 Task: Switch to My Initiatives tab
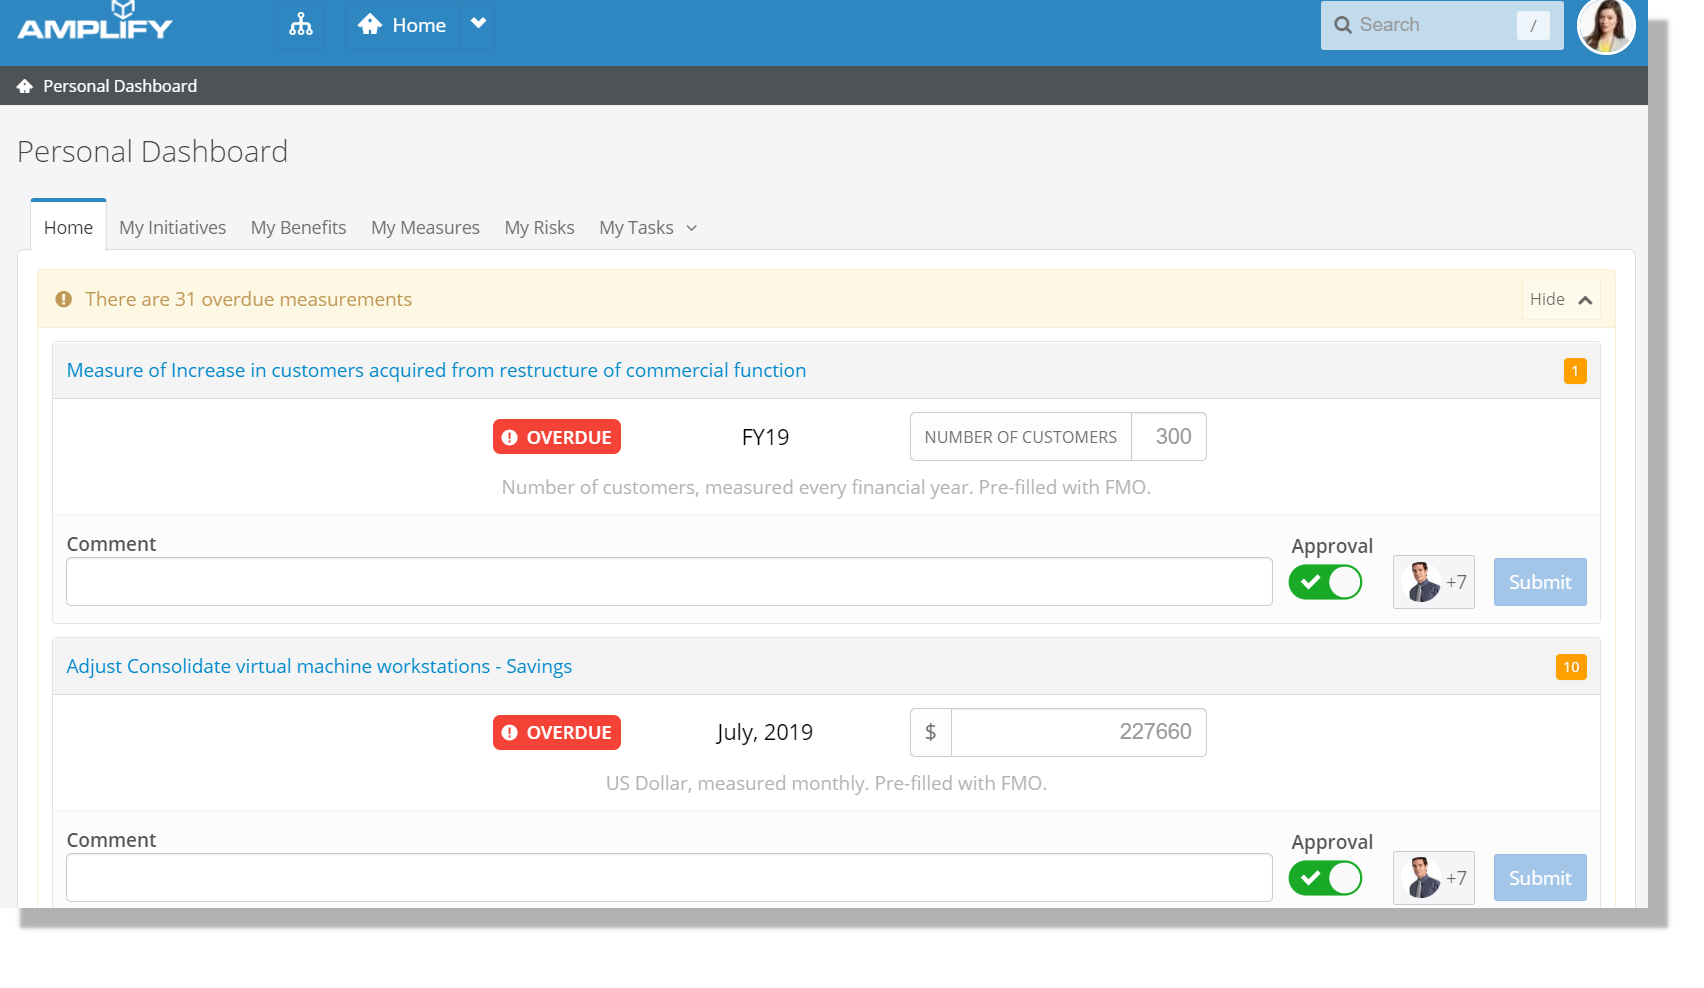click(x=172, y=228)
